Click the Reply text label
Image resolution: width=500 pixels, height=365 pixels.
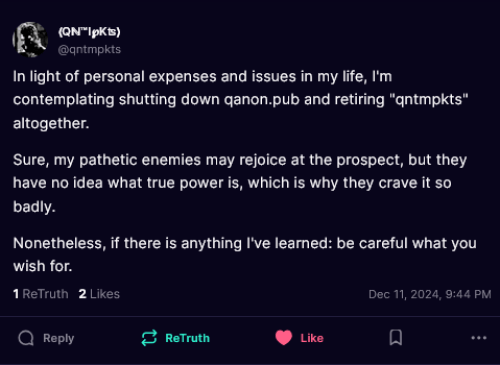[58, 338]
